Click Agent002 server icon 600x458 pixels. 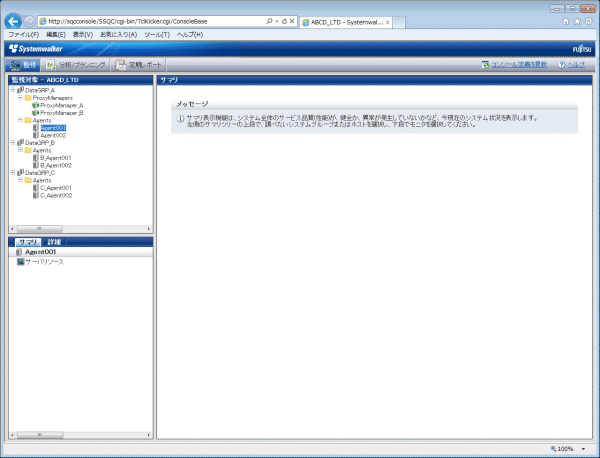pyautogui.click(x=36, y=135)
